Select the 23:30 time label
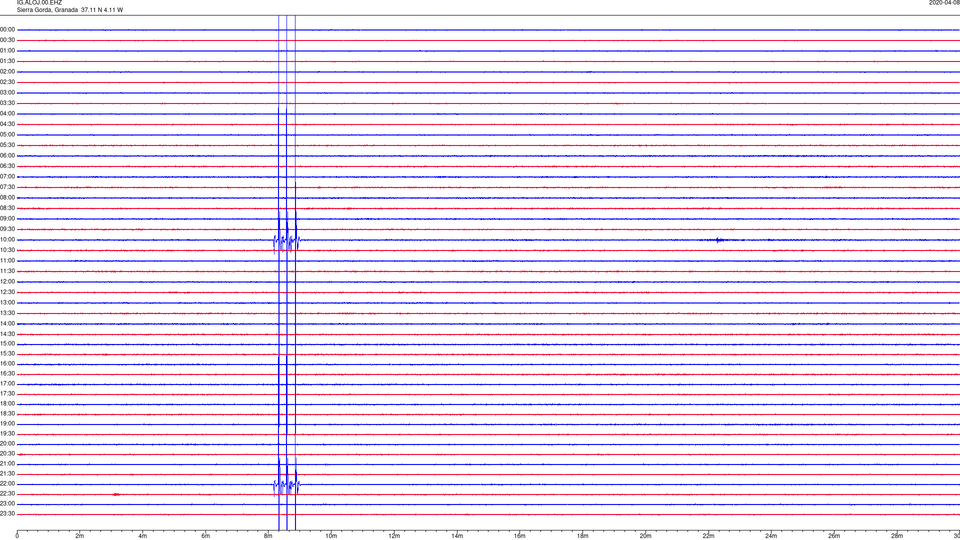This screenshot has width=960, height=540. (x=7, y=514)
